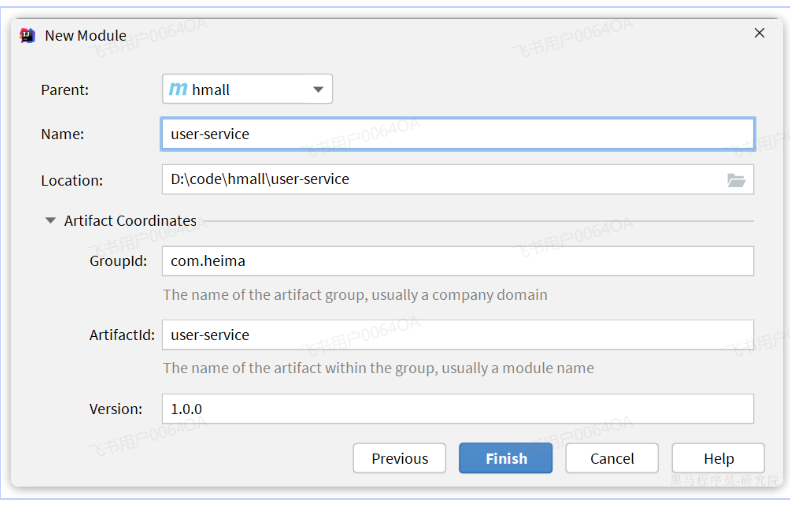Click the GroupId hint about company domain
Image resolution: width=790 pixels, height=506 pixels.
pyautogui.click(x=355, y=295)
